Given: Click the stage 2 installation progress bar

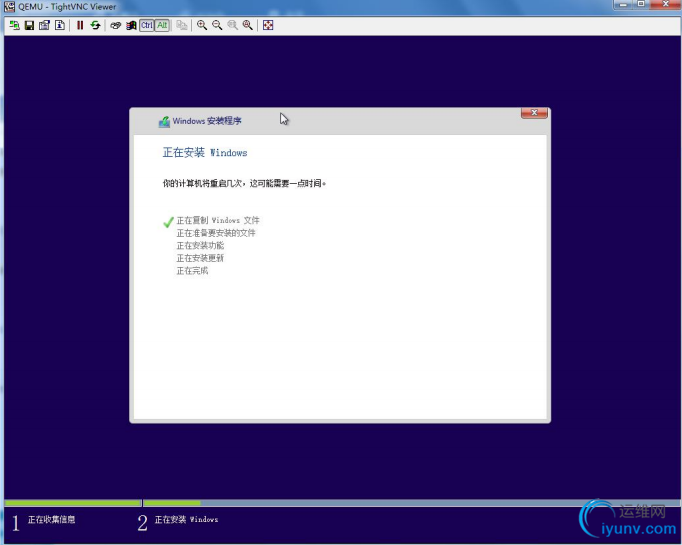Looking at the screenshot, I should 411,503.
